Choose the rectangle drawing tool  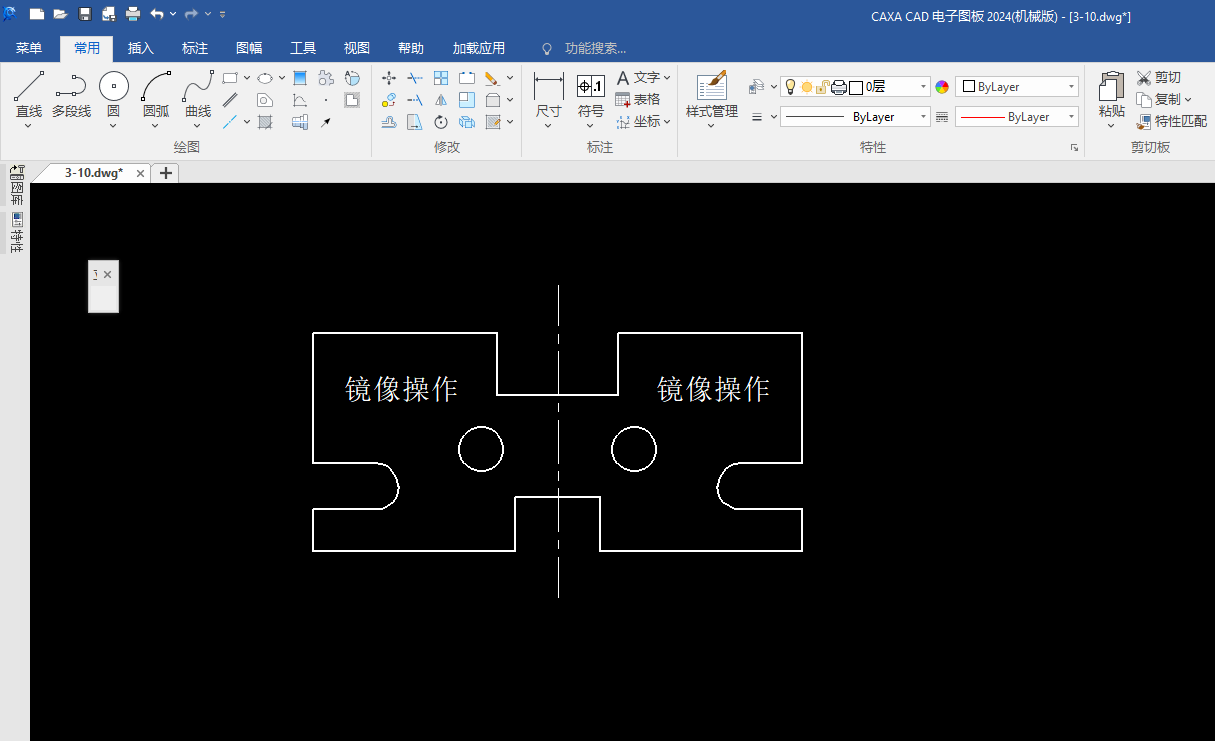click(230, 78)
